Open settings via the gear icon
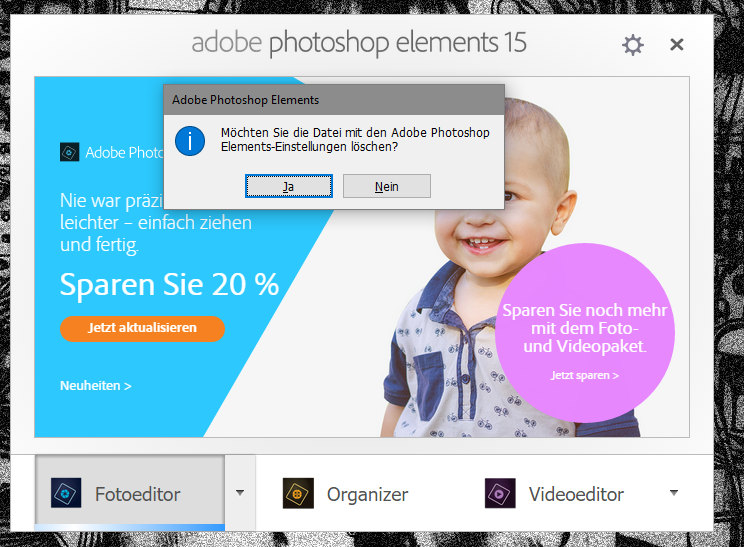This screenshot has width=744, height=547. click(x=632, y=45)
